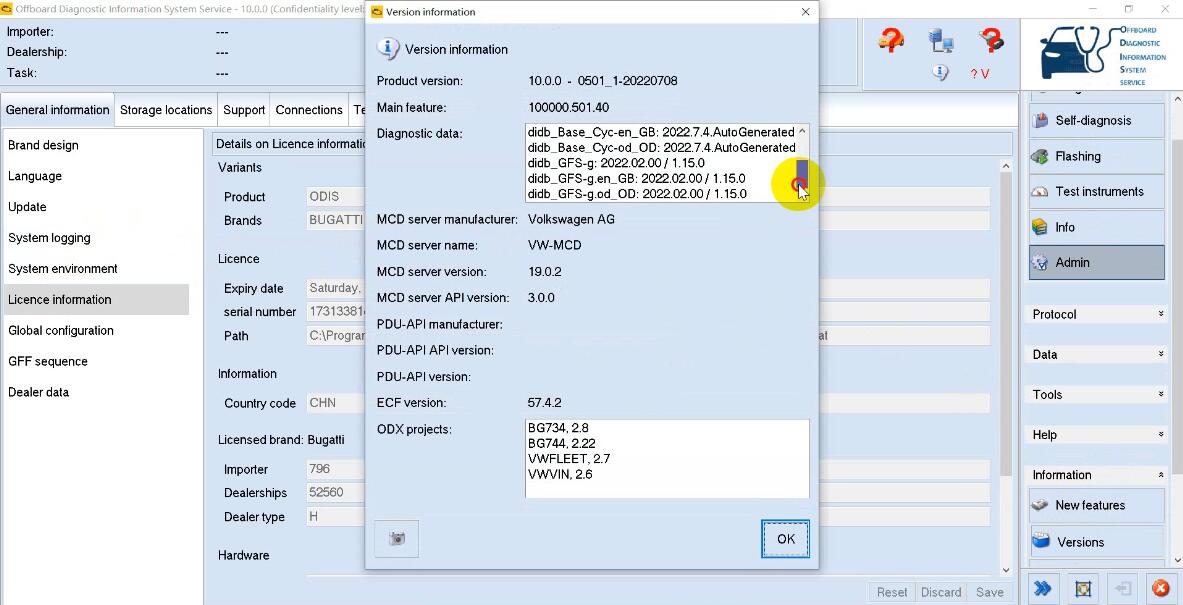Switch to the Support tab
The height and width of the screenshot is (605, 1183).
(244, 110)
